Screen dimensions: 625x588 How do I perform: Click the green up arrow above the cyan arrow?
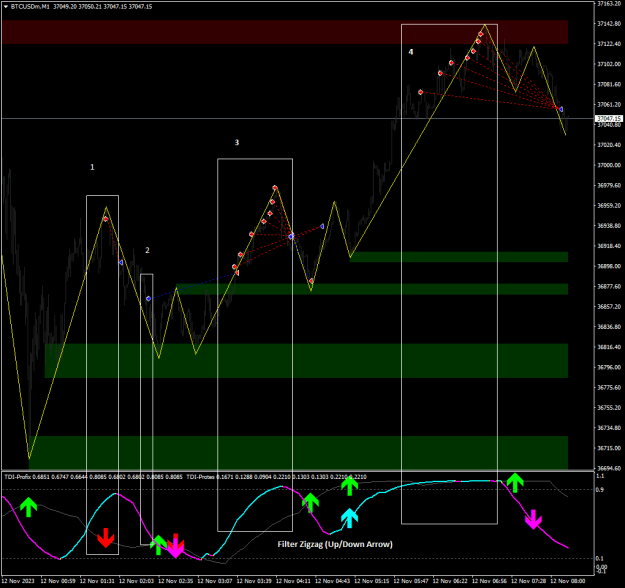tap(350, 486)
